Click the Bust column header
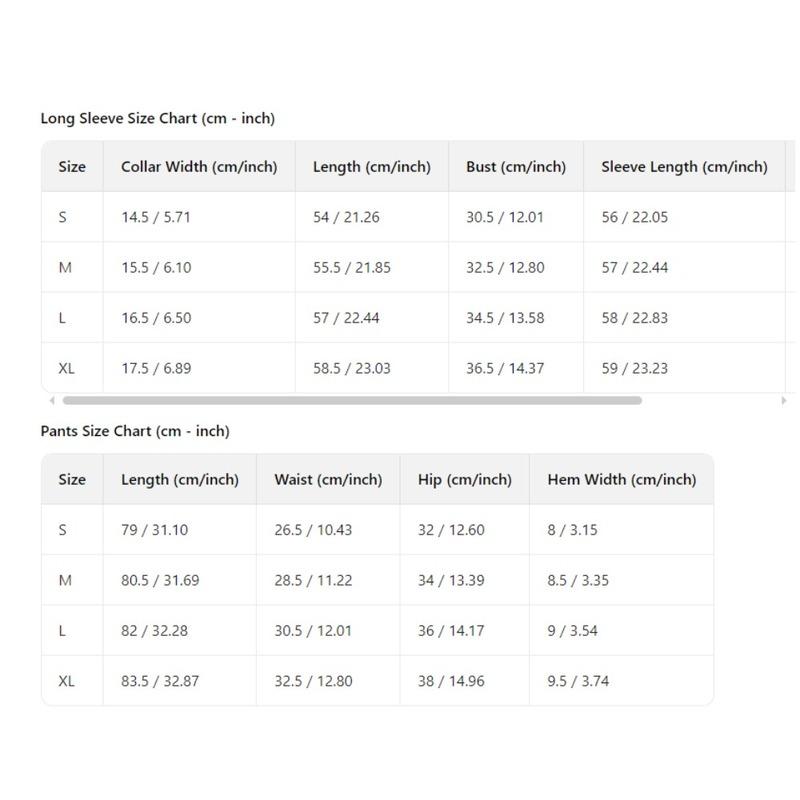Image resolution: width=800 pixels, height=800 pixels. coord(515,167)
